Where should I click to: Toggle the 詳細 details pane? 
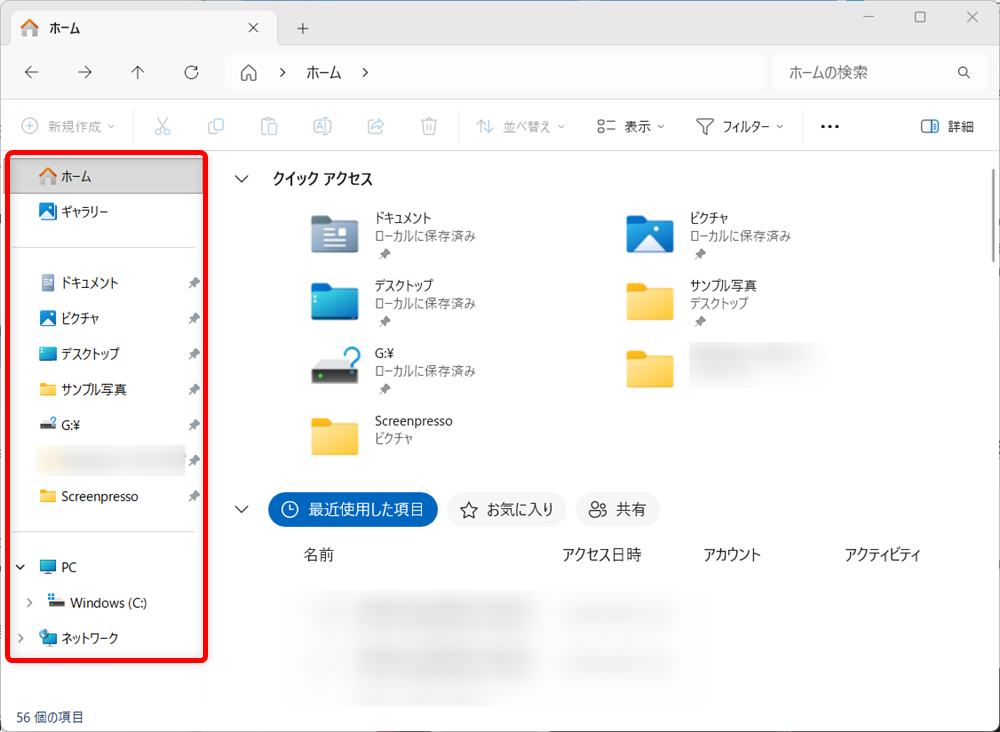coord(946,125)
